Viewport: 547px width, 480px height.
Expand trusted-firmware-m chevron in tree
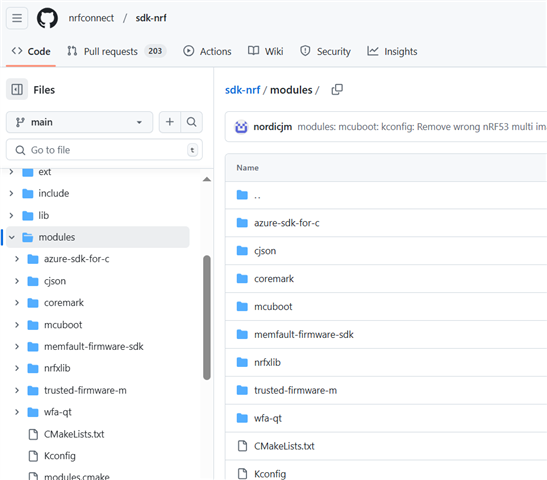(17, 390)
